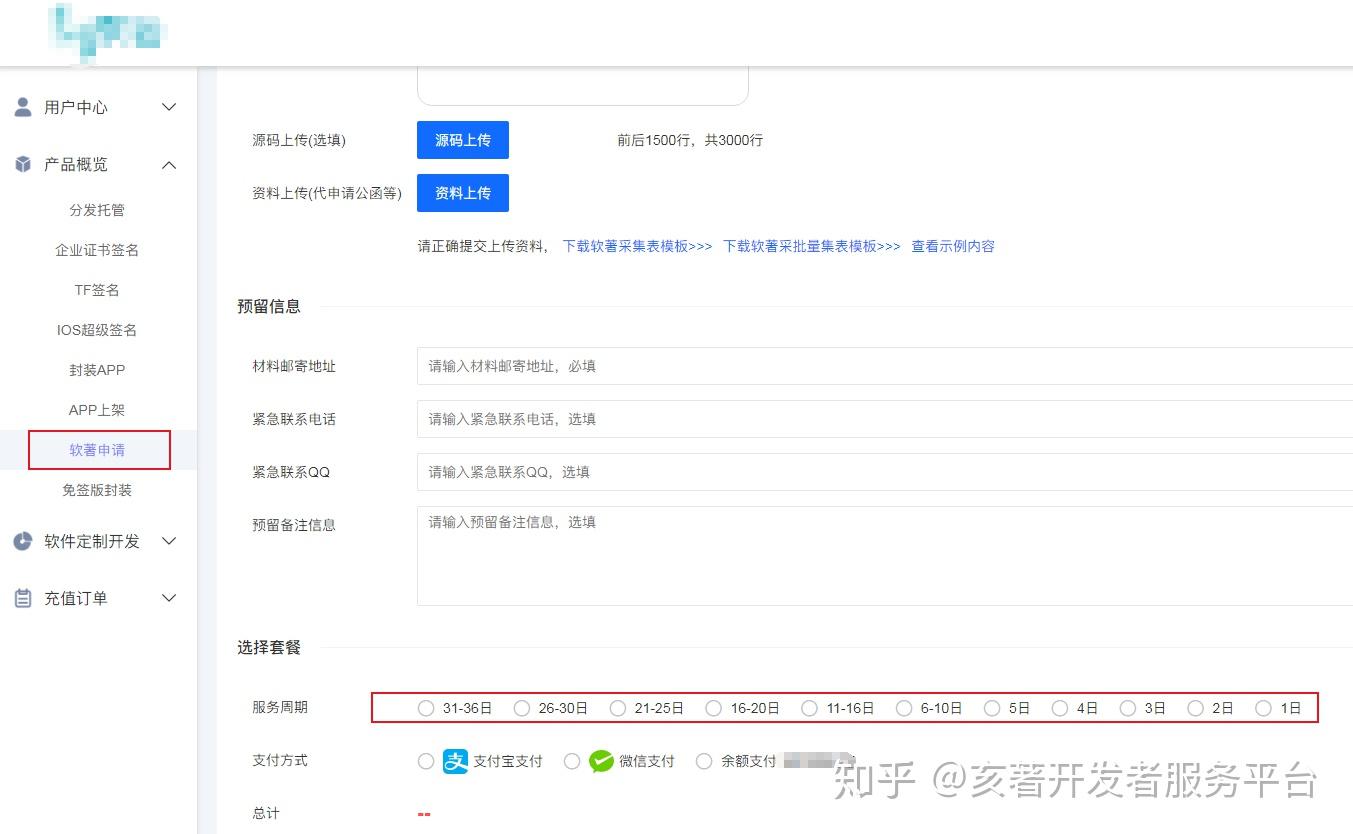This screenshot has width=1353, height=834.
Task: Select the 1日 service period
Action: point(1264,708)
